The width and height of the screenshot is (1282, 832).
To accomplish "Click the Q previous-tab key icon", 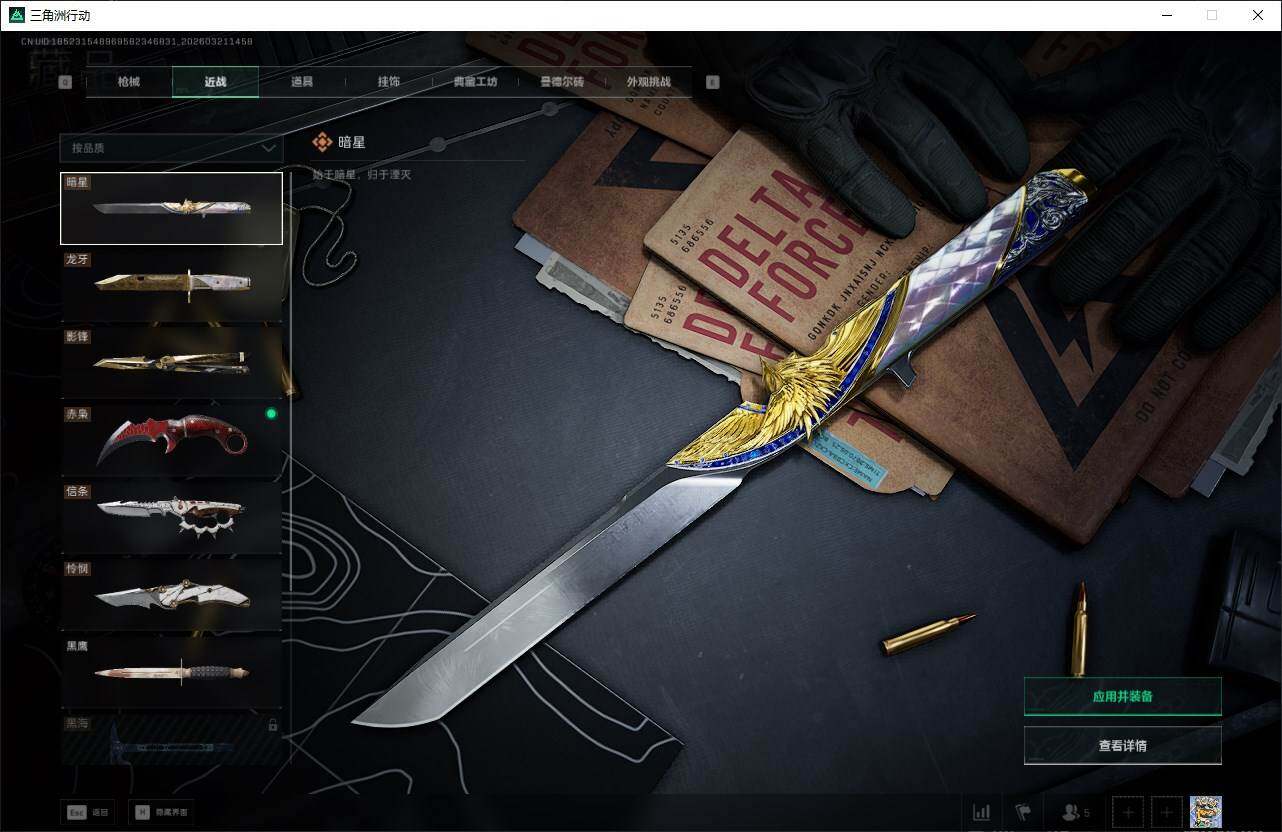I will [65, 83].
